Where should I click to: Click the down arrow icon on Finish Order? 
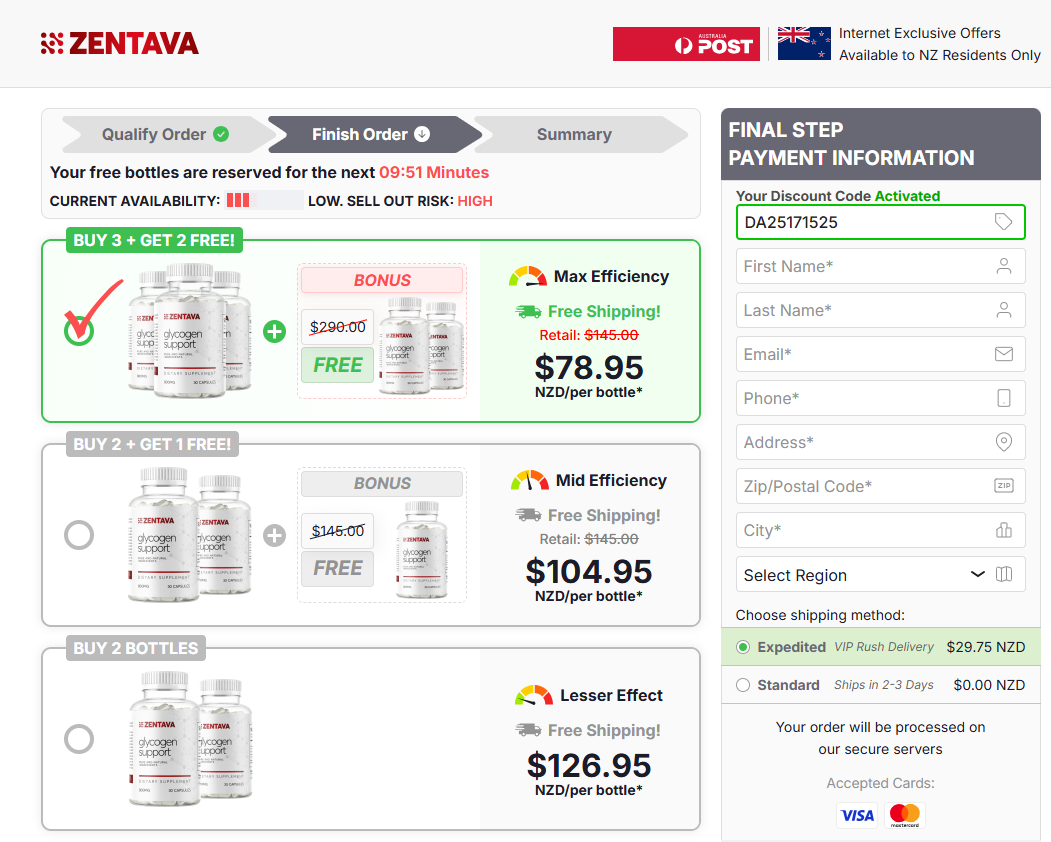click(422, 134)
